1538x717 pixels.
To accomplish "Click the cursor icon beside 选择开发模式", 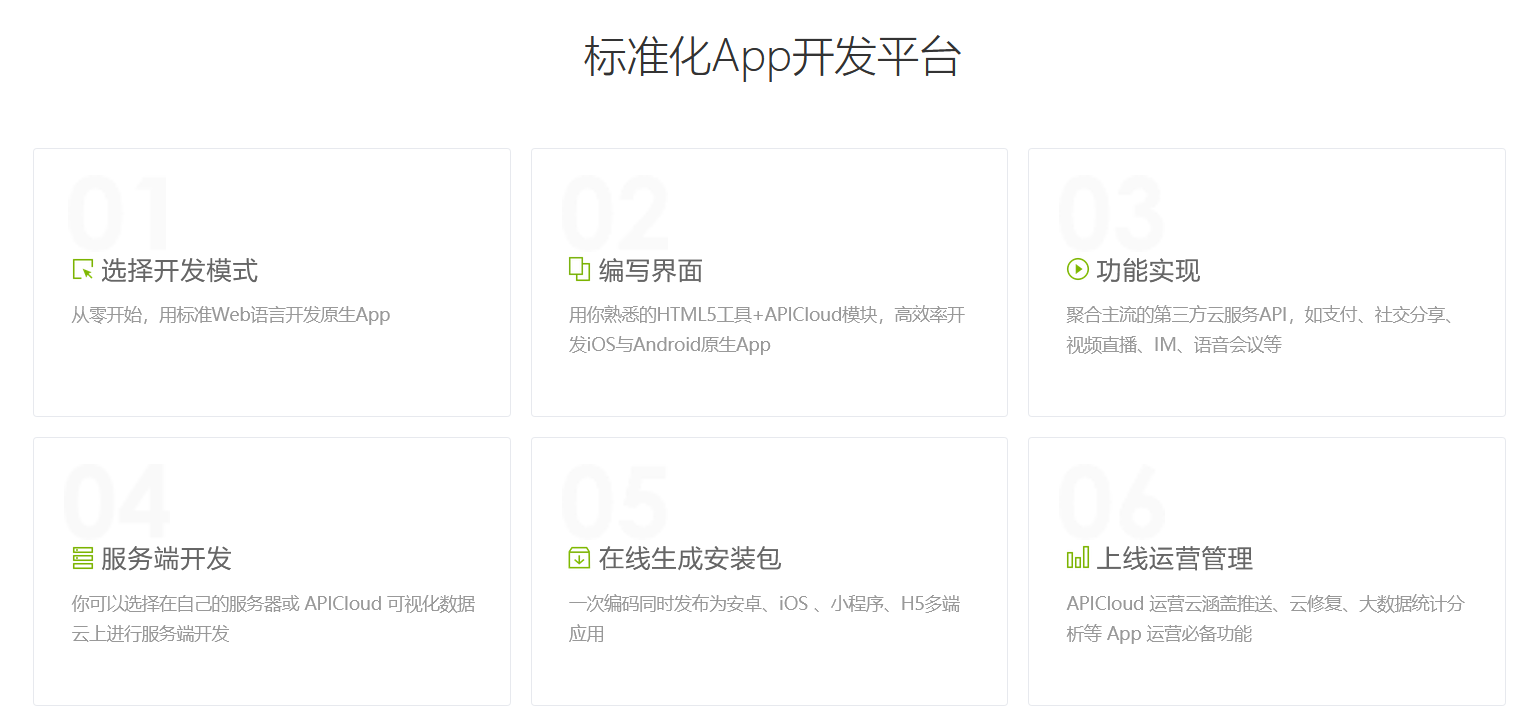I will coord(83,269).
